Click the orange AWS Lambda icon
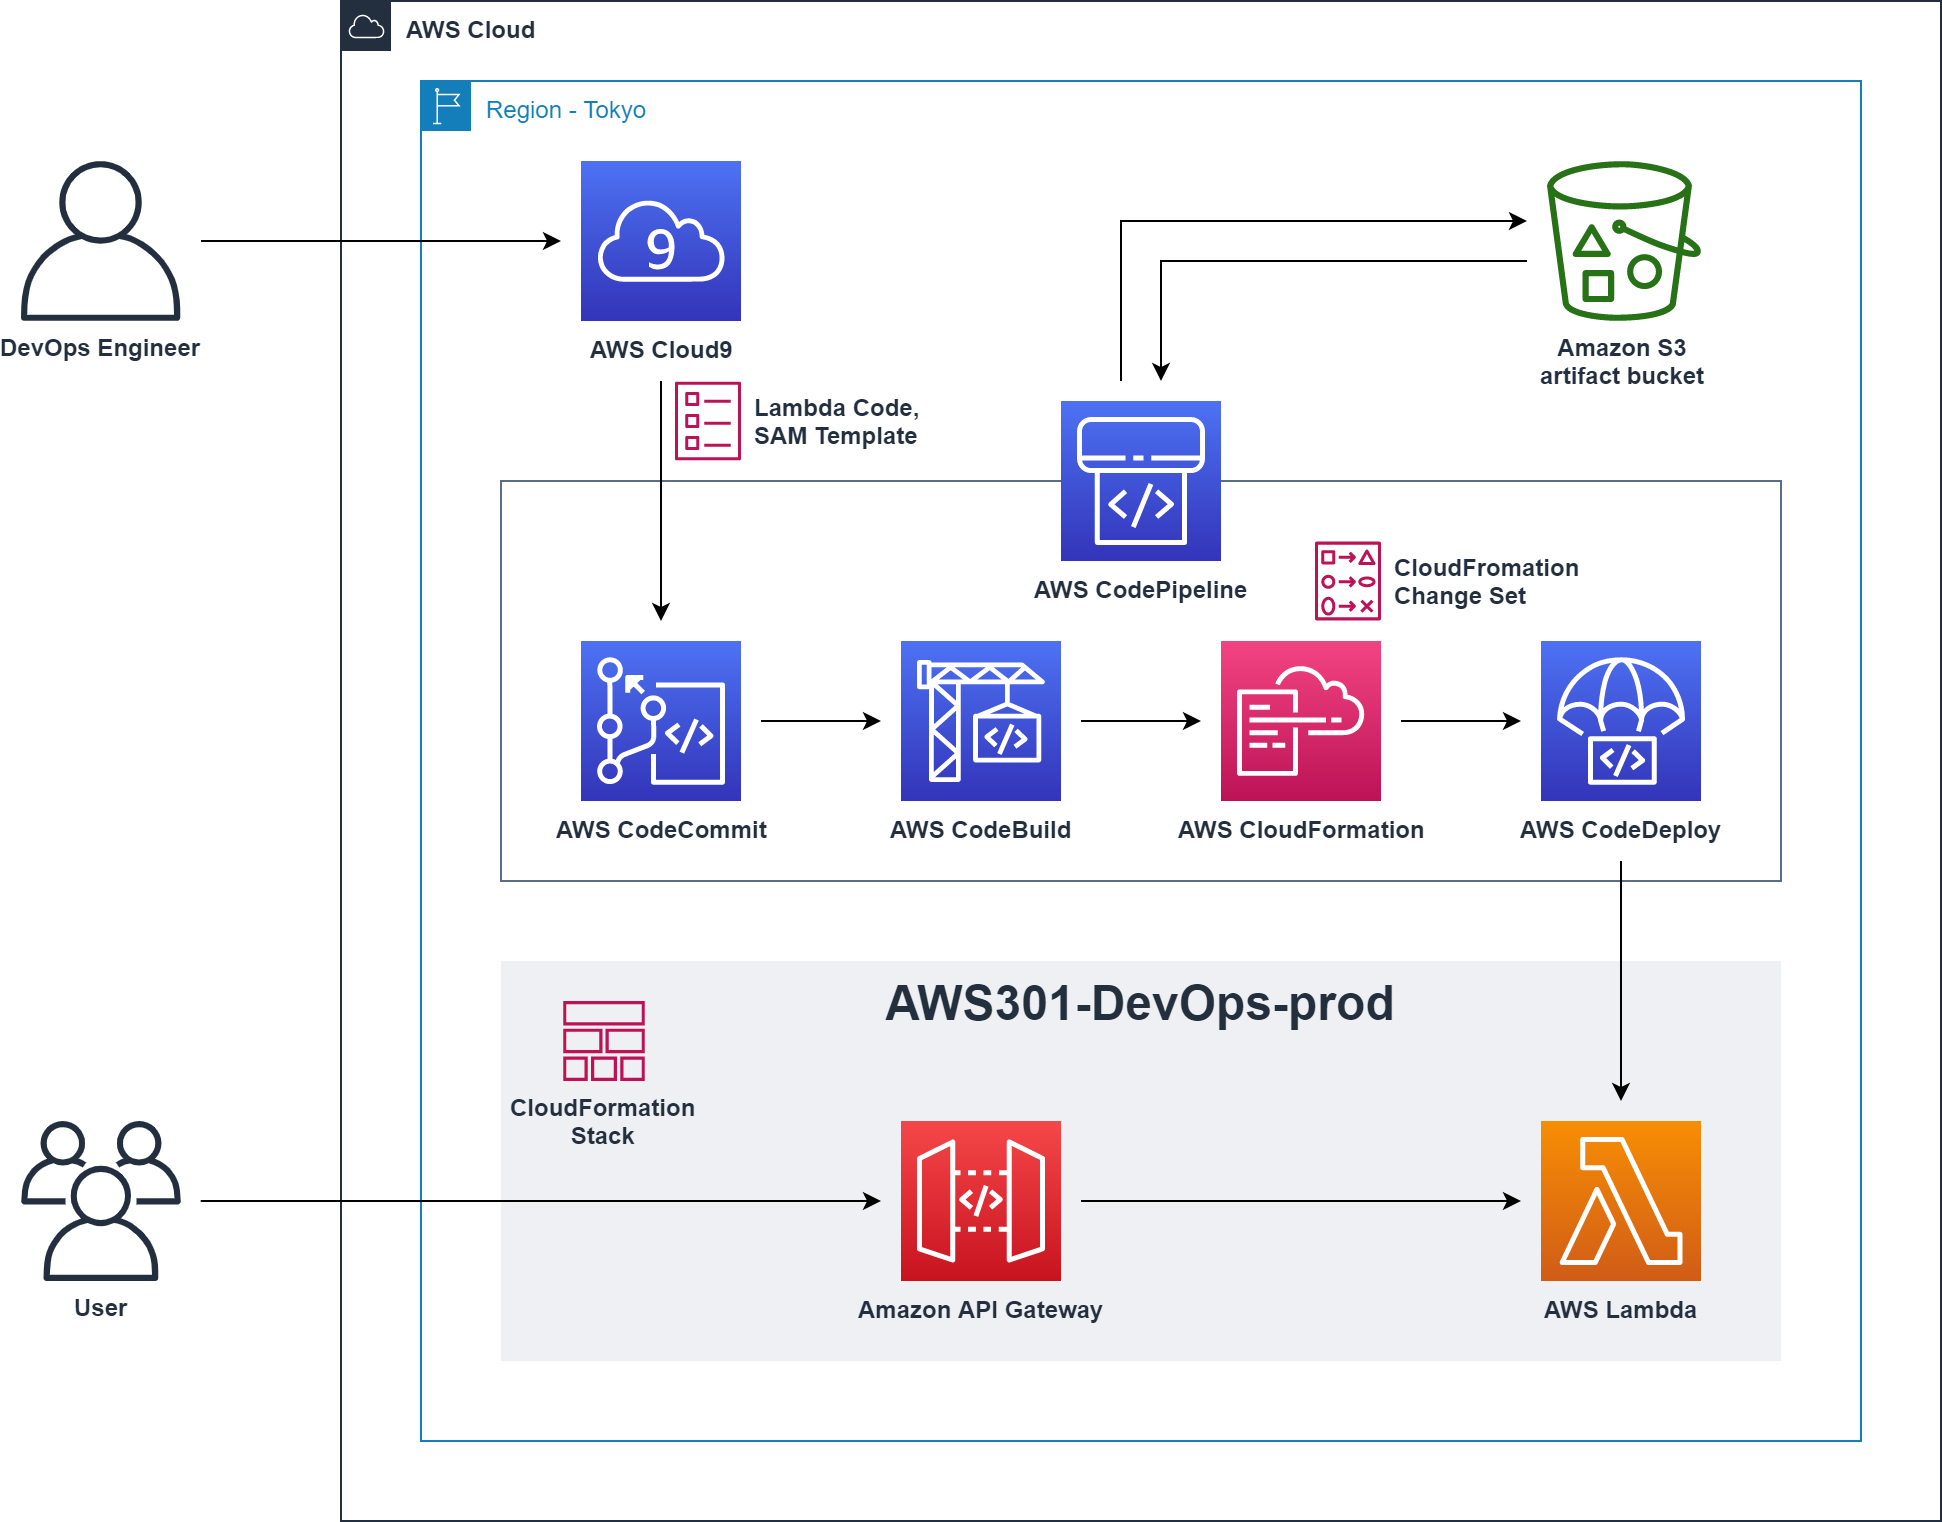The image size is (1942, 1522). 1621,1201
